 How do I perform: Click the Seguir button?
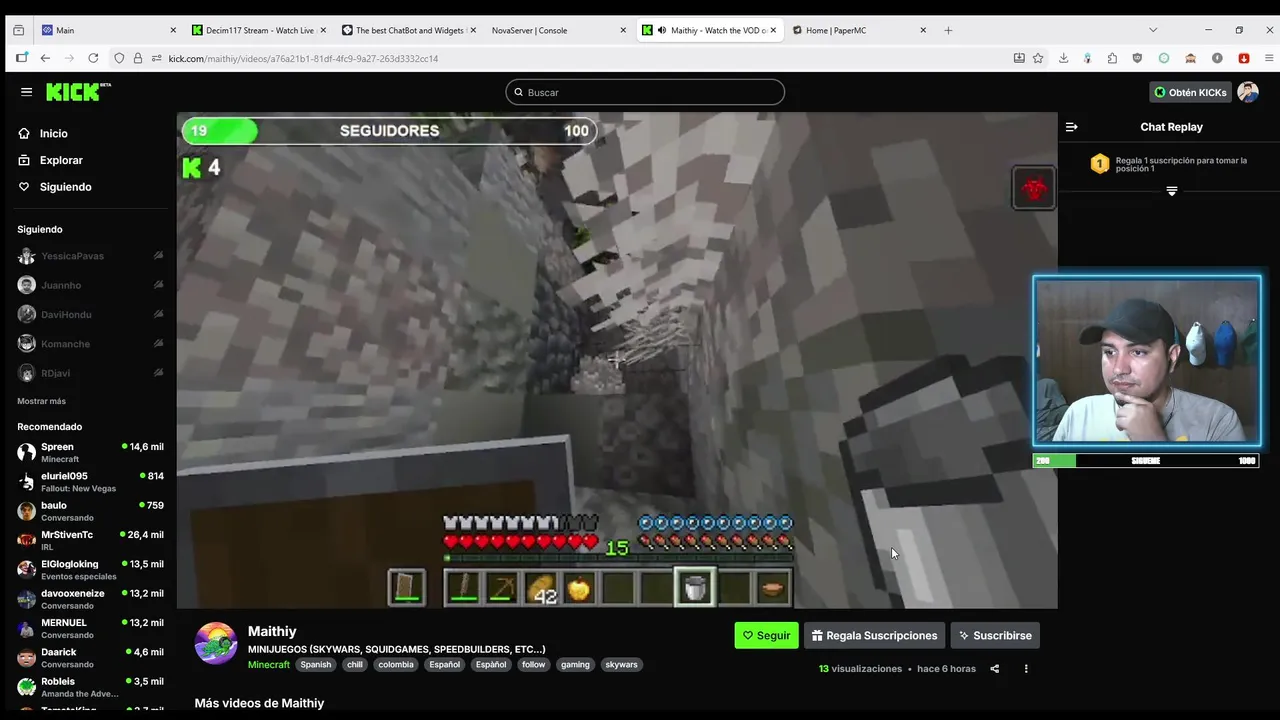pos(766,635)
